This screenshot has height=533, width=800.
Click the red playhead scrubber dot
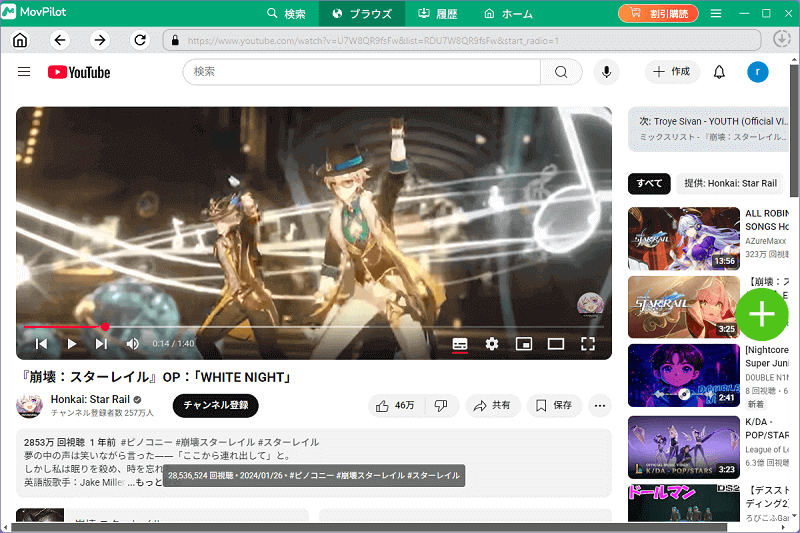(105, 326)
